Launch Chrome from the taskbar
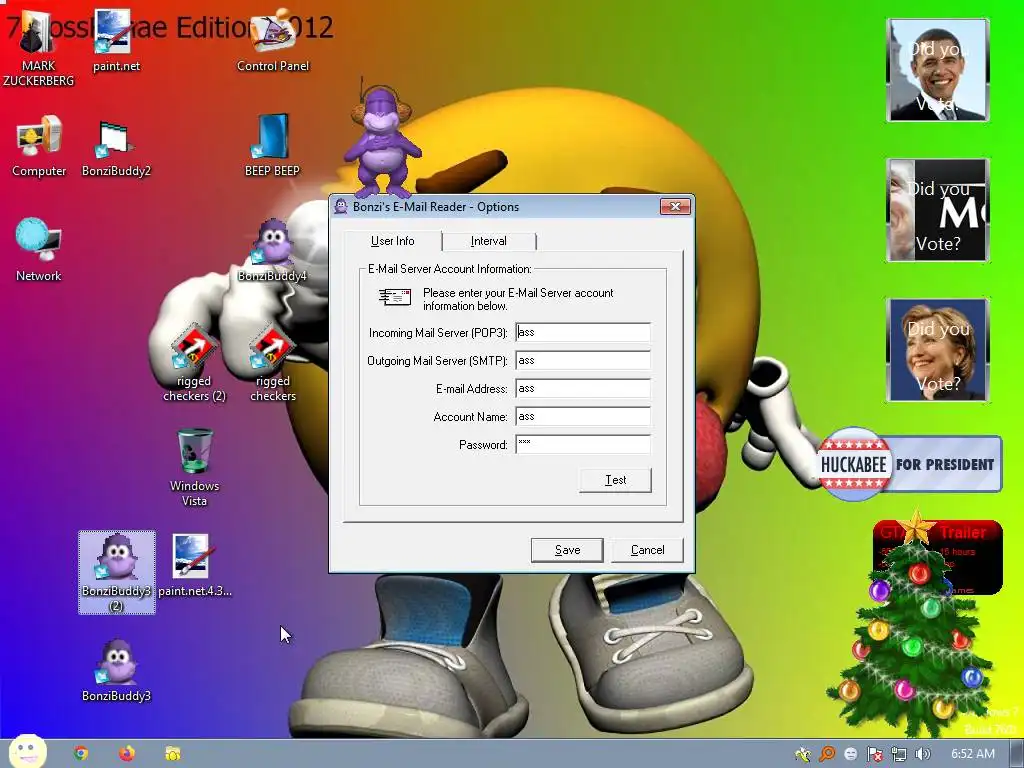 80,754
